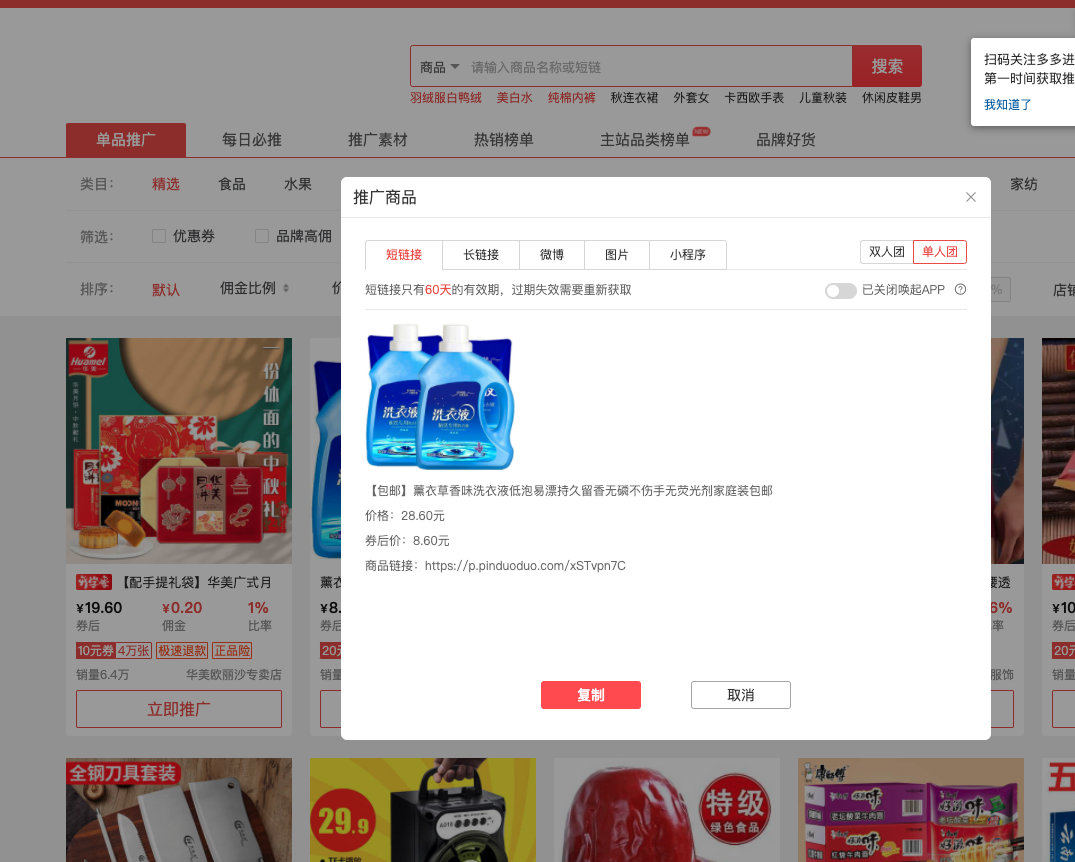Focus the product search input field
Screen dimensions: 1075x862
[x=658, y=67]
